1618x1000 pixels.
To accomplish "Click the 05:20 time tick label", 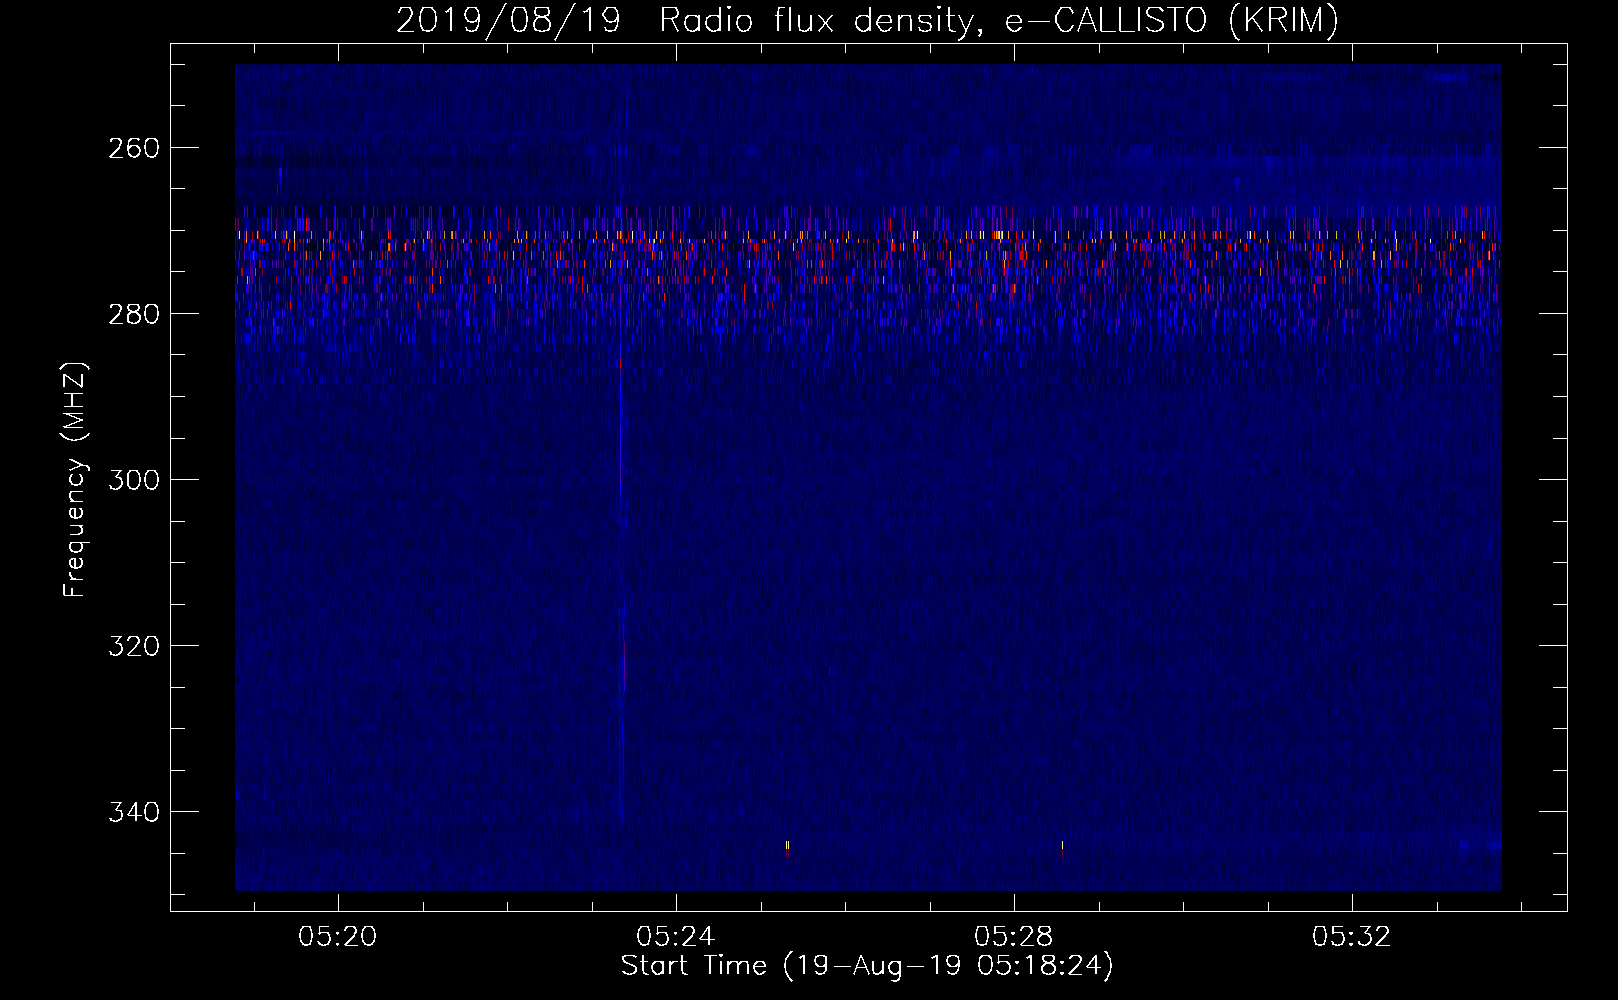I will (x=338, y=937).
